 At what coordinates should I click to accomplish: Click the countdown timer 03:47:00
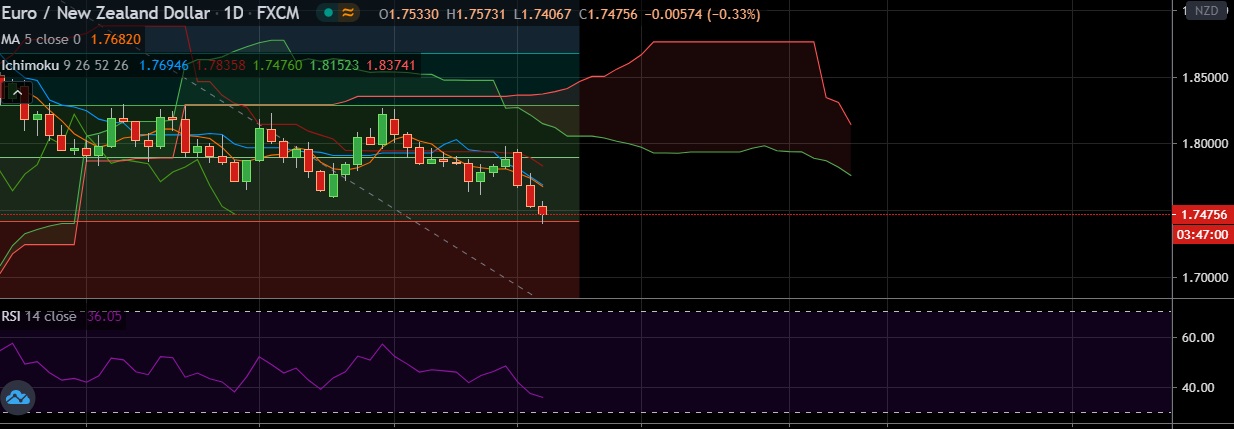[1203, 233]
